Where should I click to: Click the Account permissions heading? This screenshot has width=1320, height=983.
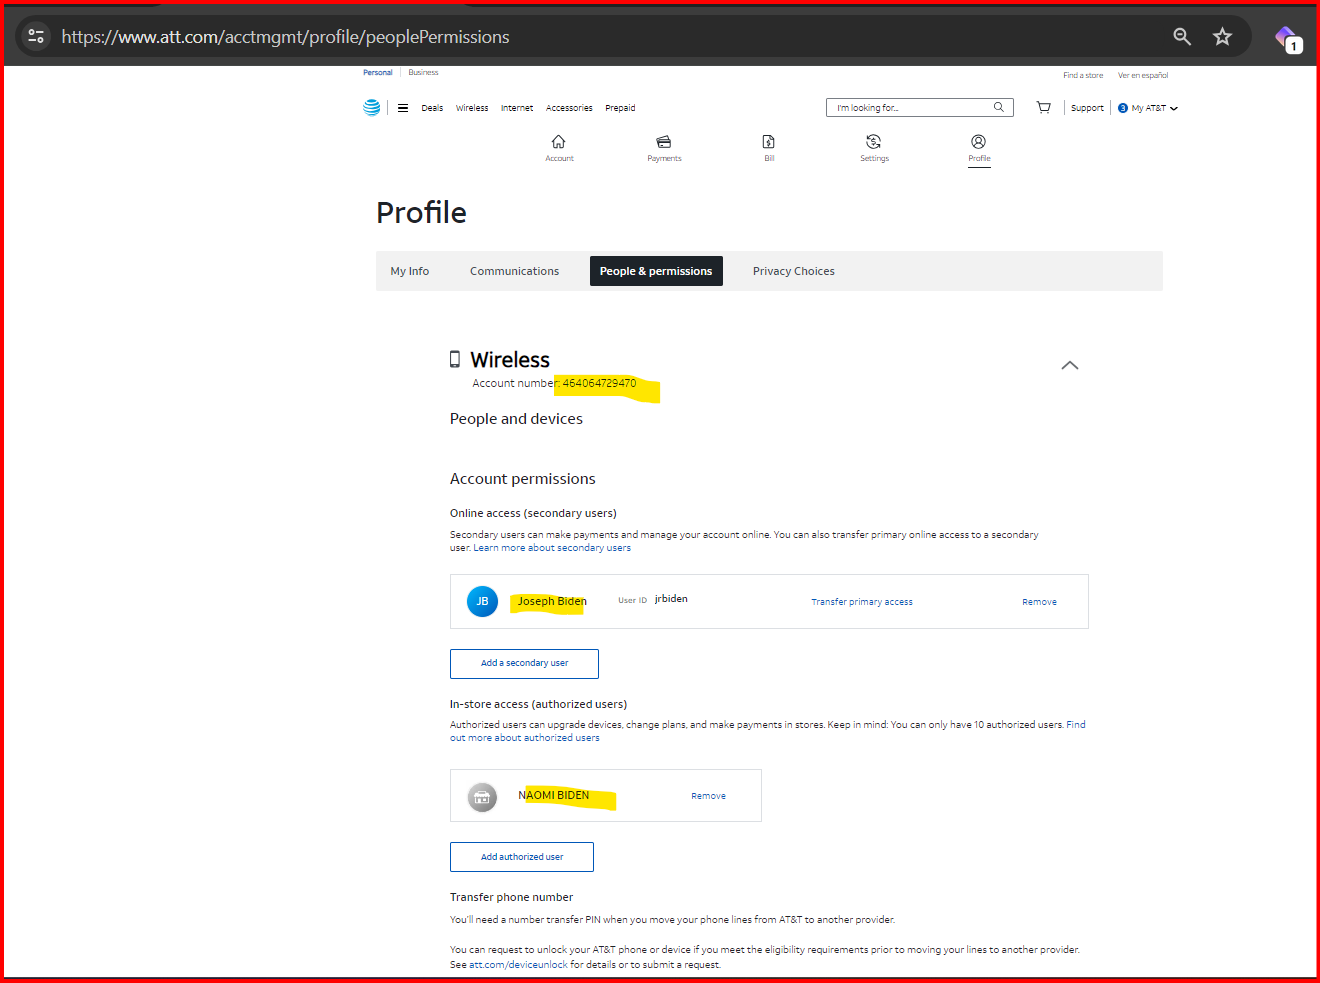click(x=523, y=479)
